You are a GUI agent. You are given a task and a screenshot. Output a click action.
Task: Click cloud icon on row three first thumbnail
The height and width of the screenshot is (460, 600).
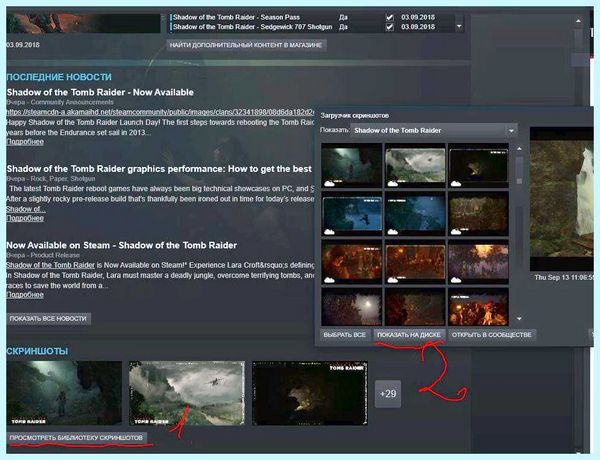coord(329,280)
